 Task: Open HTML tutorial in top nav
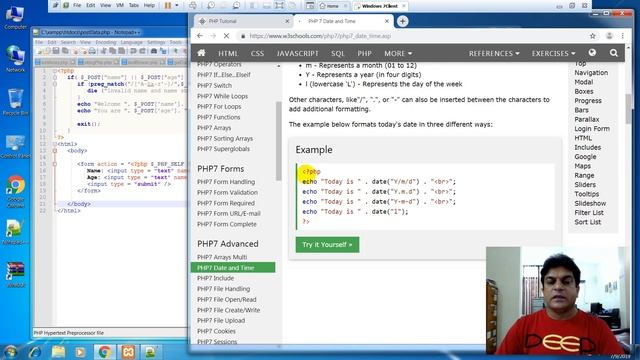click(x=228, y=53)
